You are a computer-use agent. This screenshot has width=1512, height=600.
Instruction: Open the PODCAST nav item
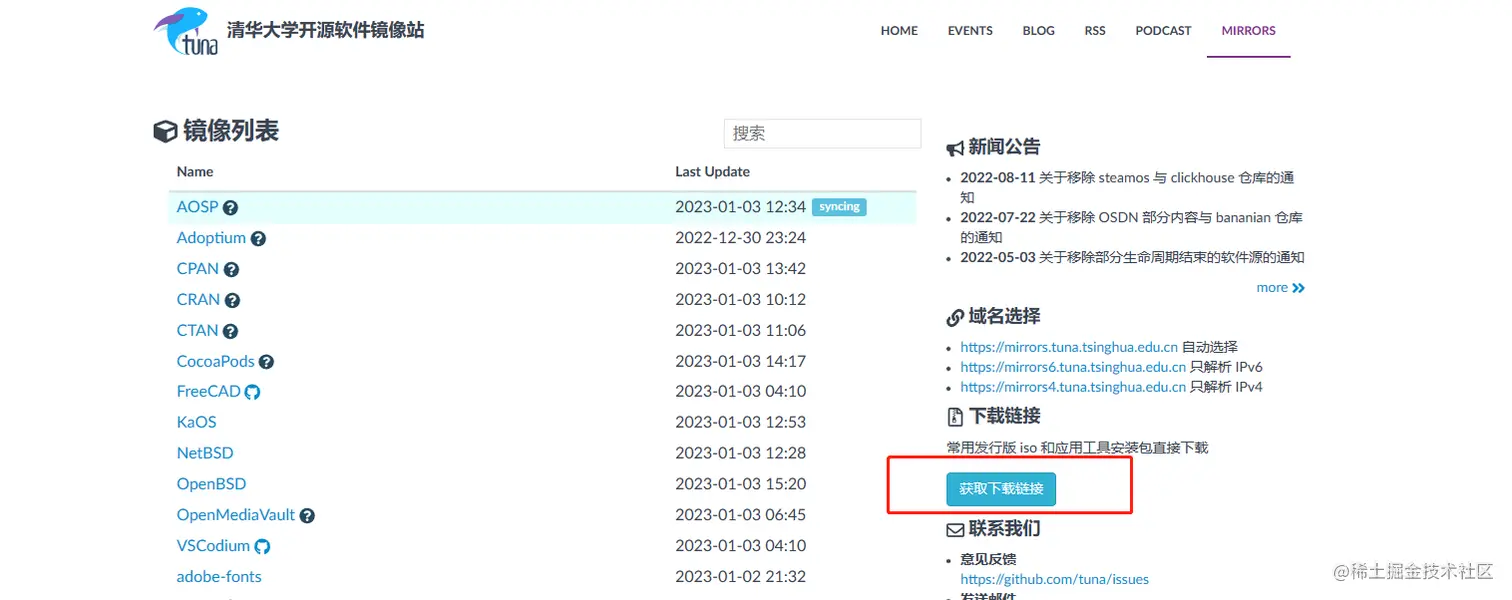[1163, 30]
